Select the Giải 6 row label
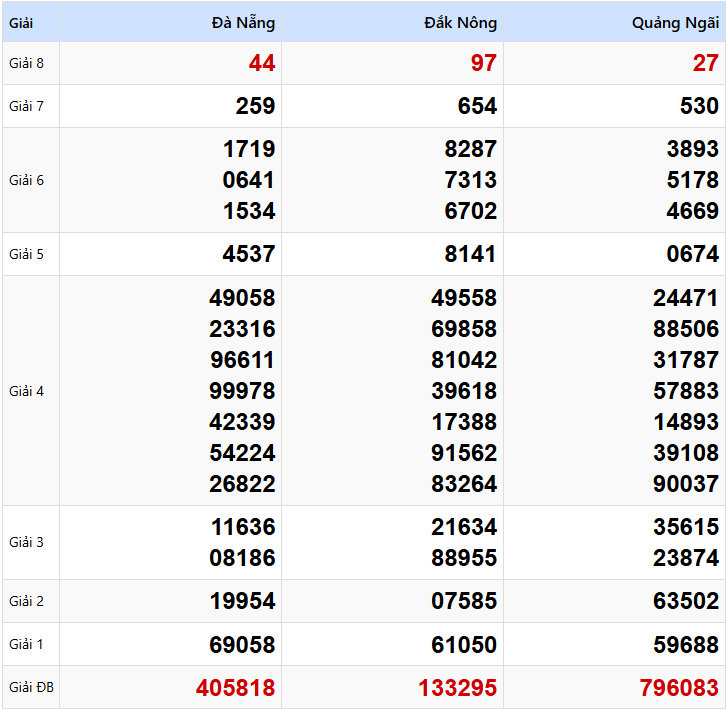This screenshot has width=727, height=711. (x=26, y=180)
